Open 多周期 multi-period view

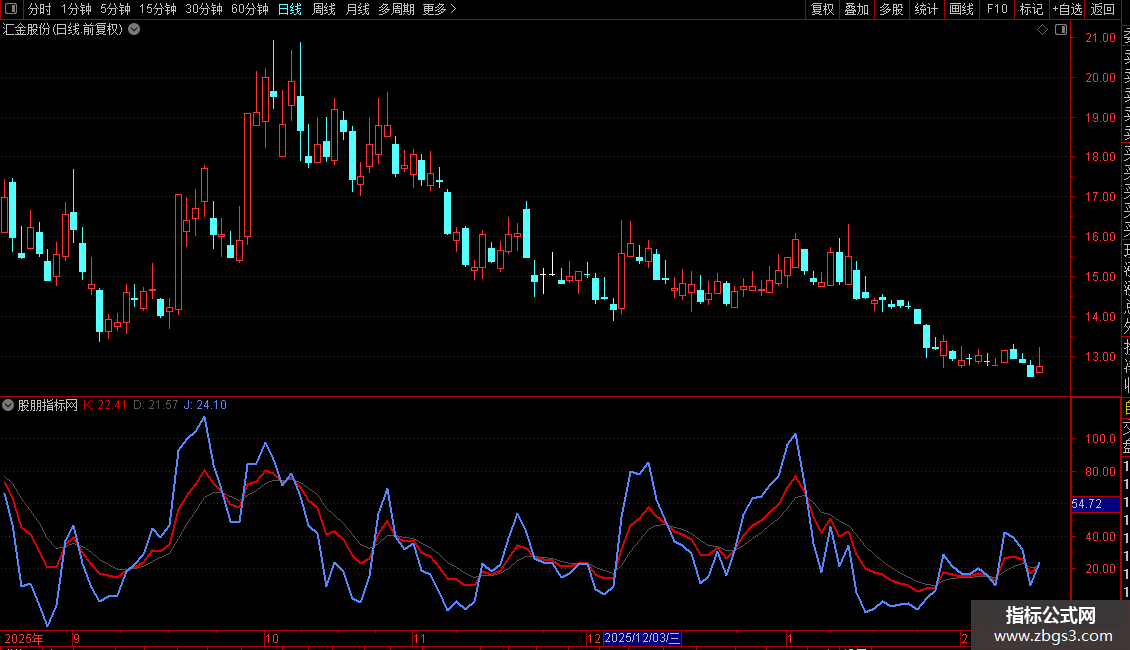pyautogui.click(x=396, y=9)
